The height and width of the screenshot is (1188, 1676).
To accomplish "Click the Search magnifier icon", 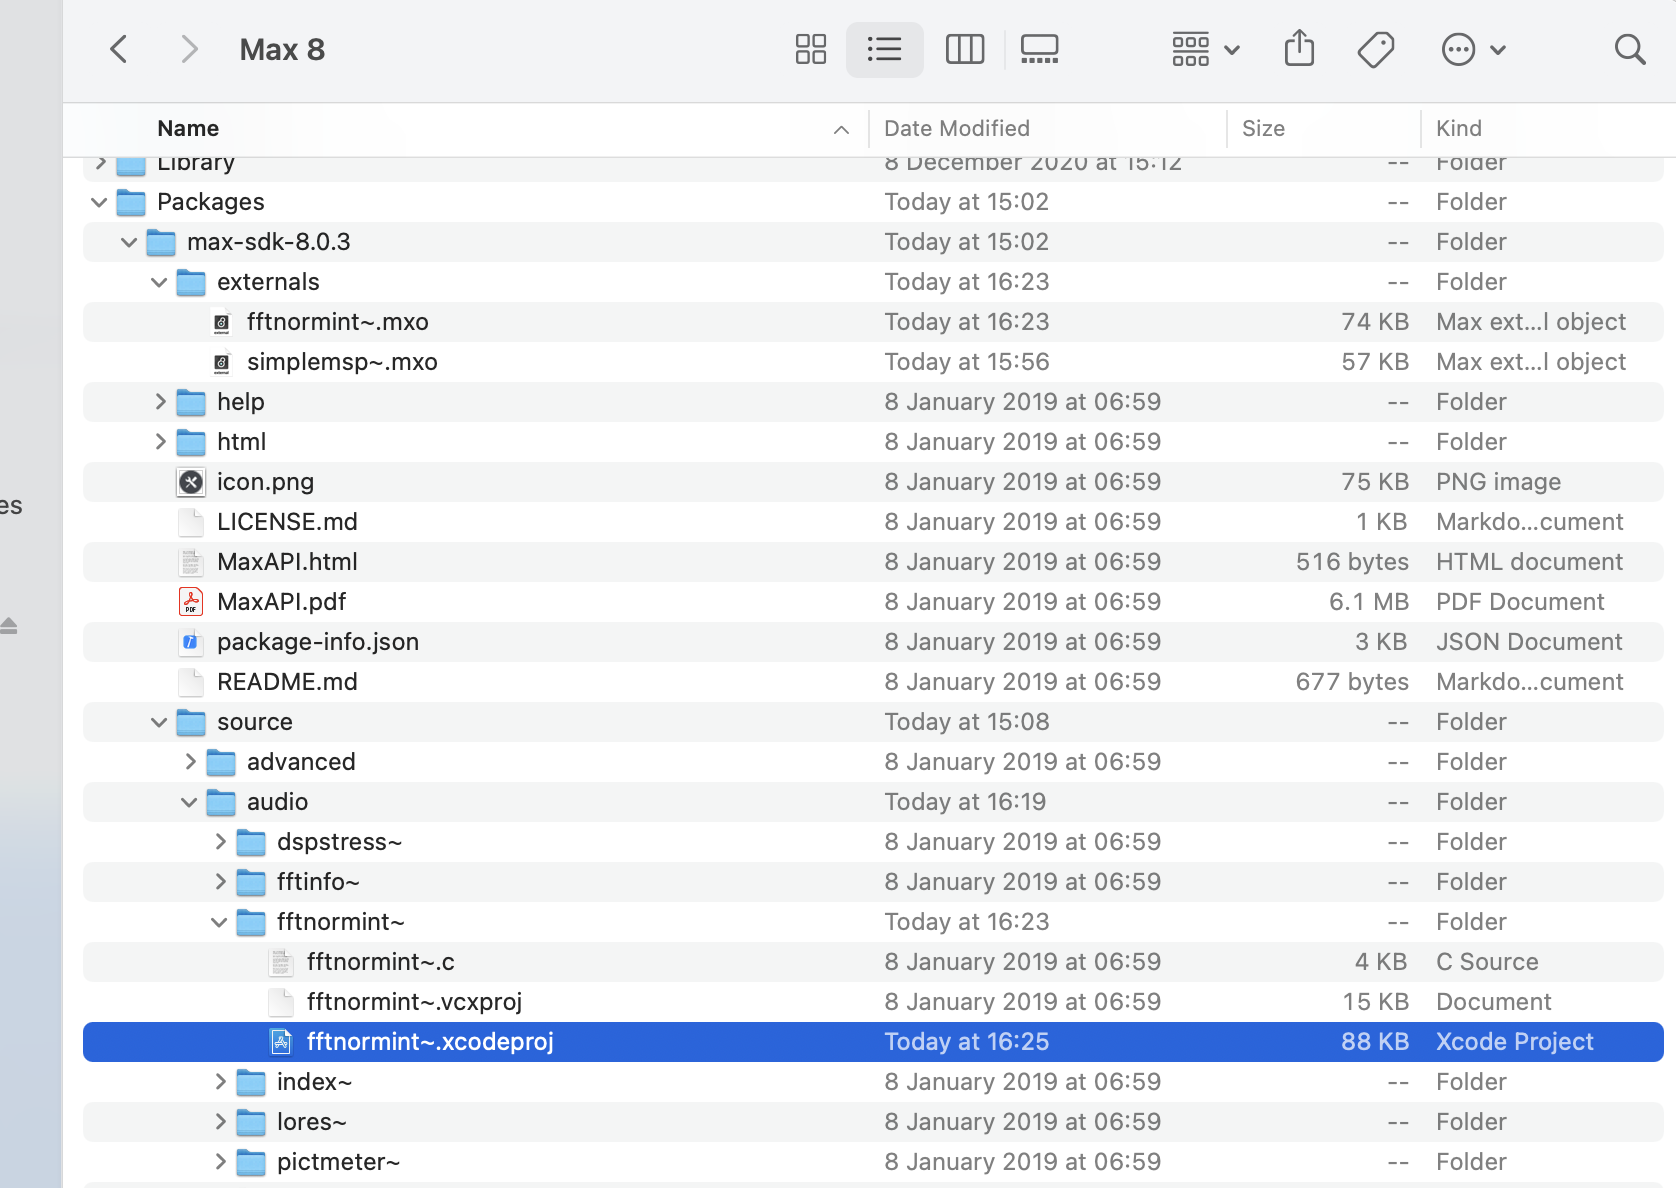I will coord(1629,49).
